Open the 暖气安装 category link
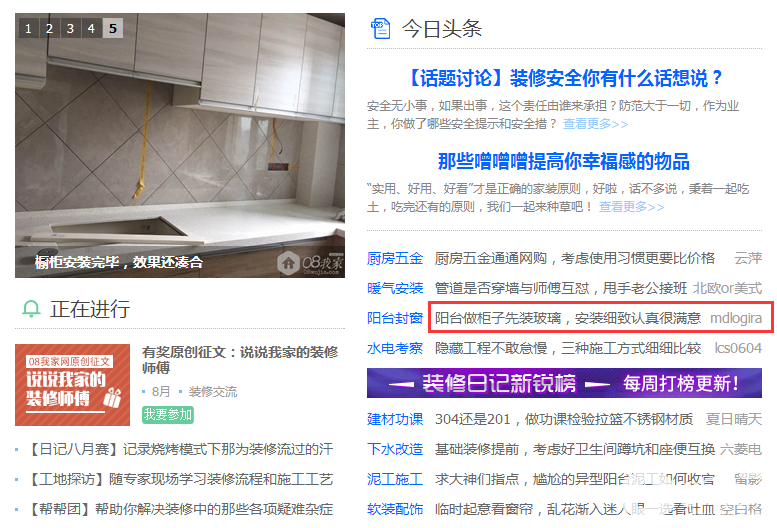 tap(395, 288)
